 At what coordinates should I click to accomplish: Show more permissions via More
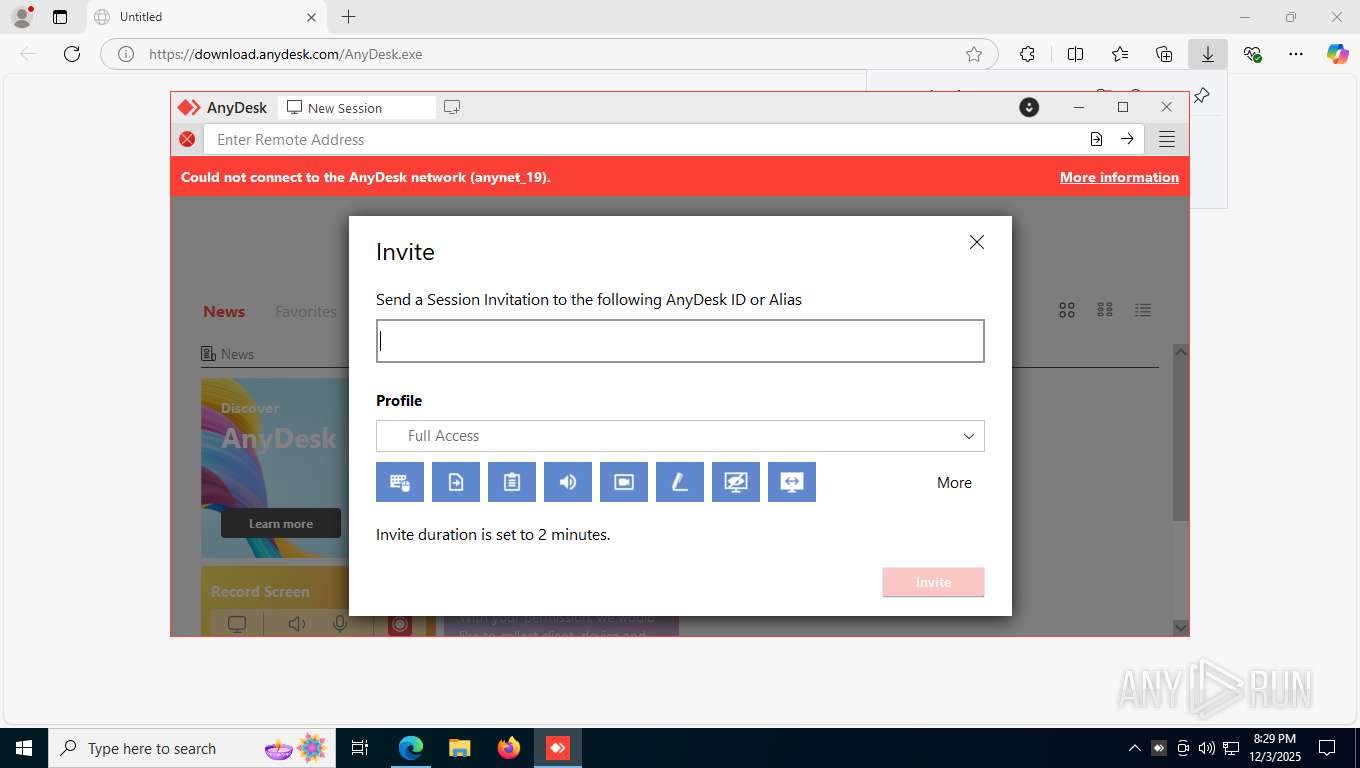pos(954,482)
